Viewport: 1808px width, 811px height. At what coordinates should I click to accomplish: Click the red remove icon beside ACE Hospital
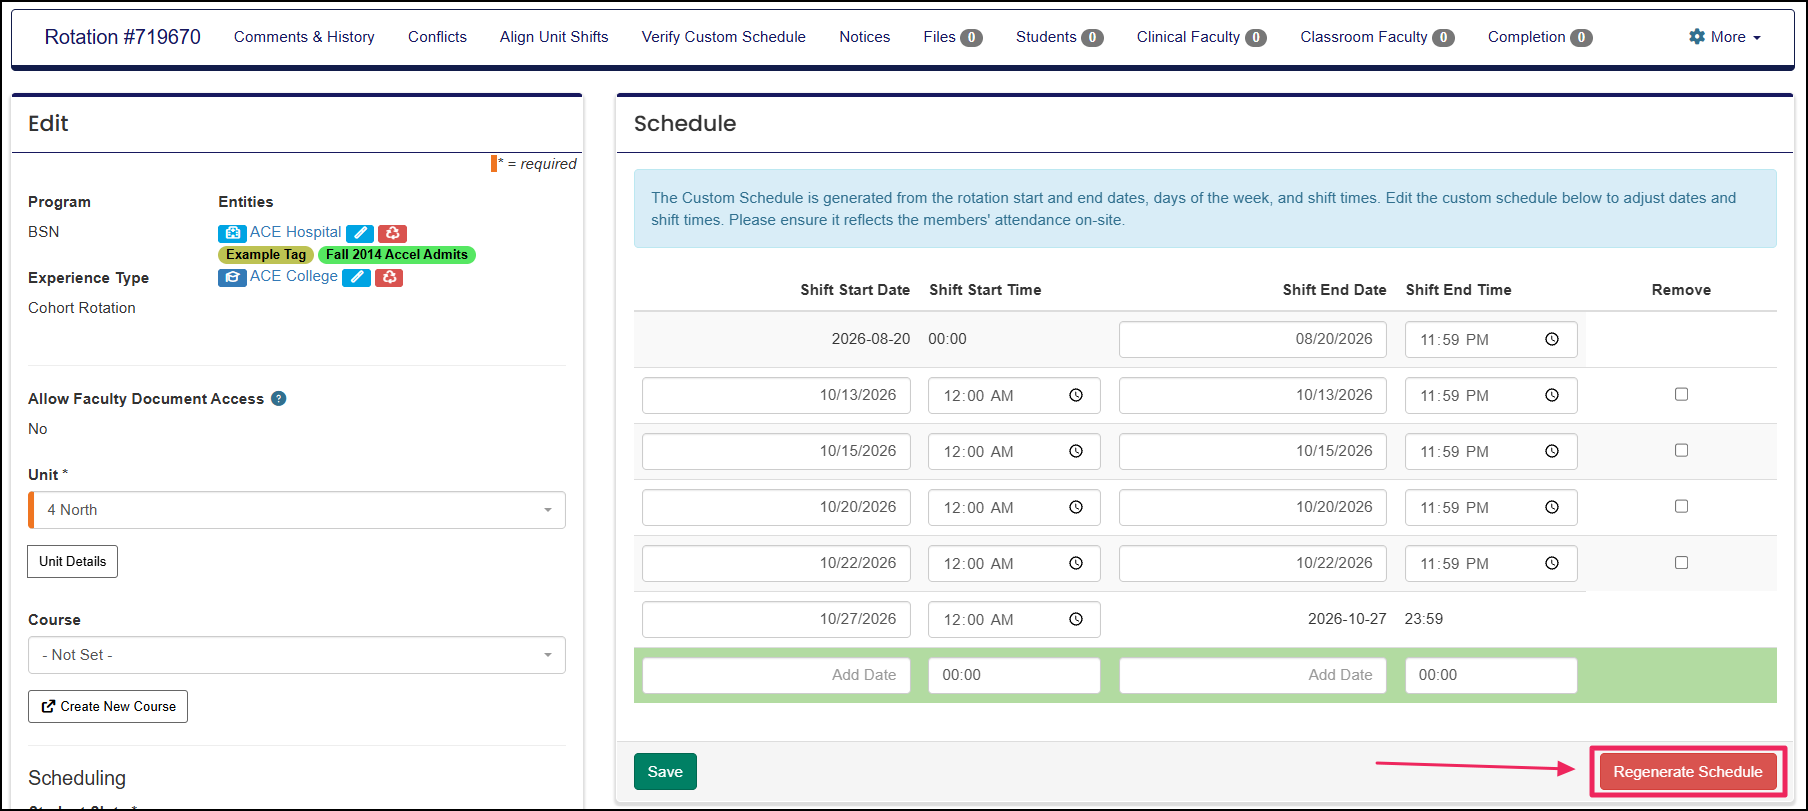click(x=392, y=233)
